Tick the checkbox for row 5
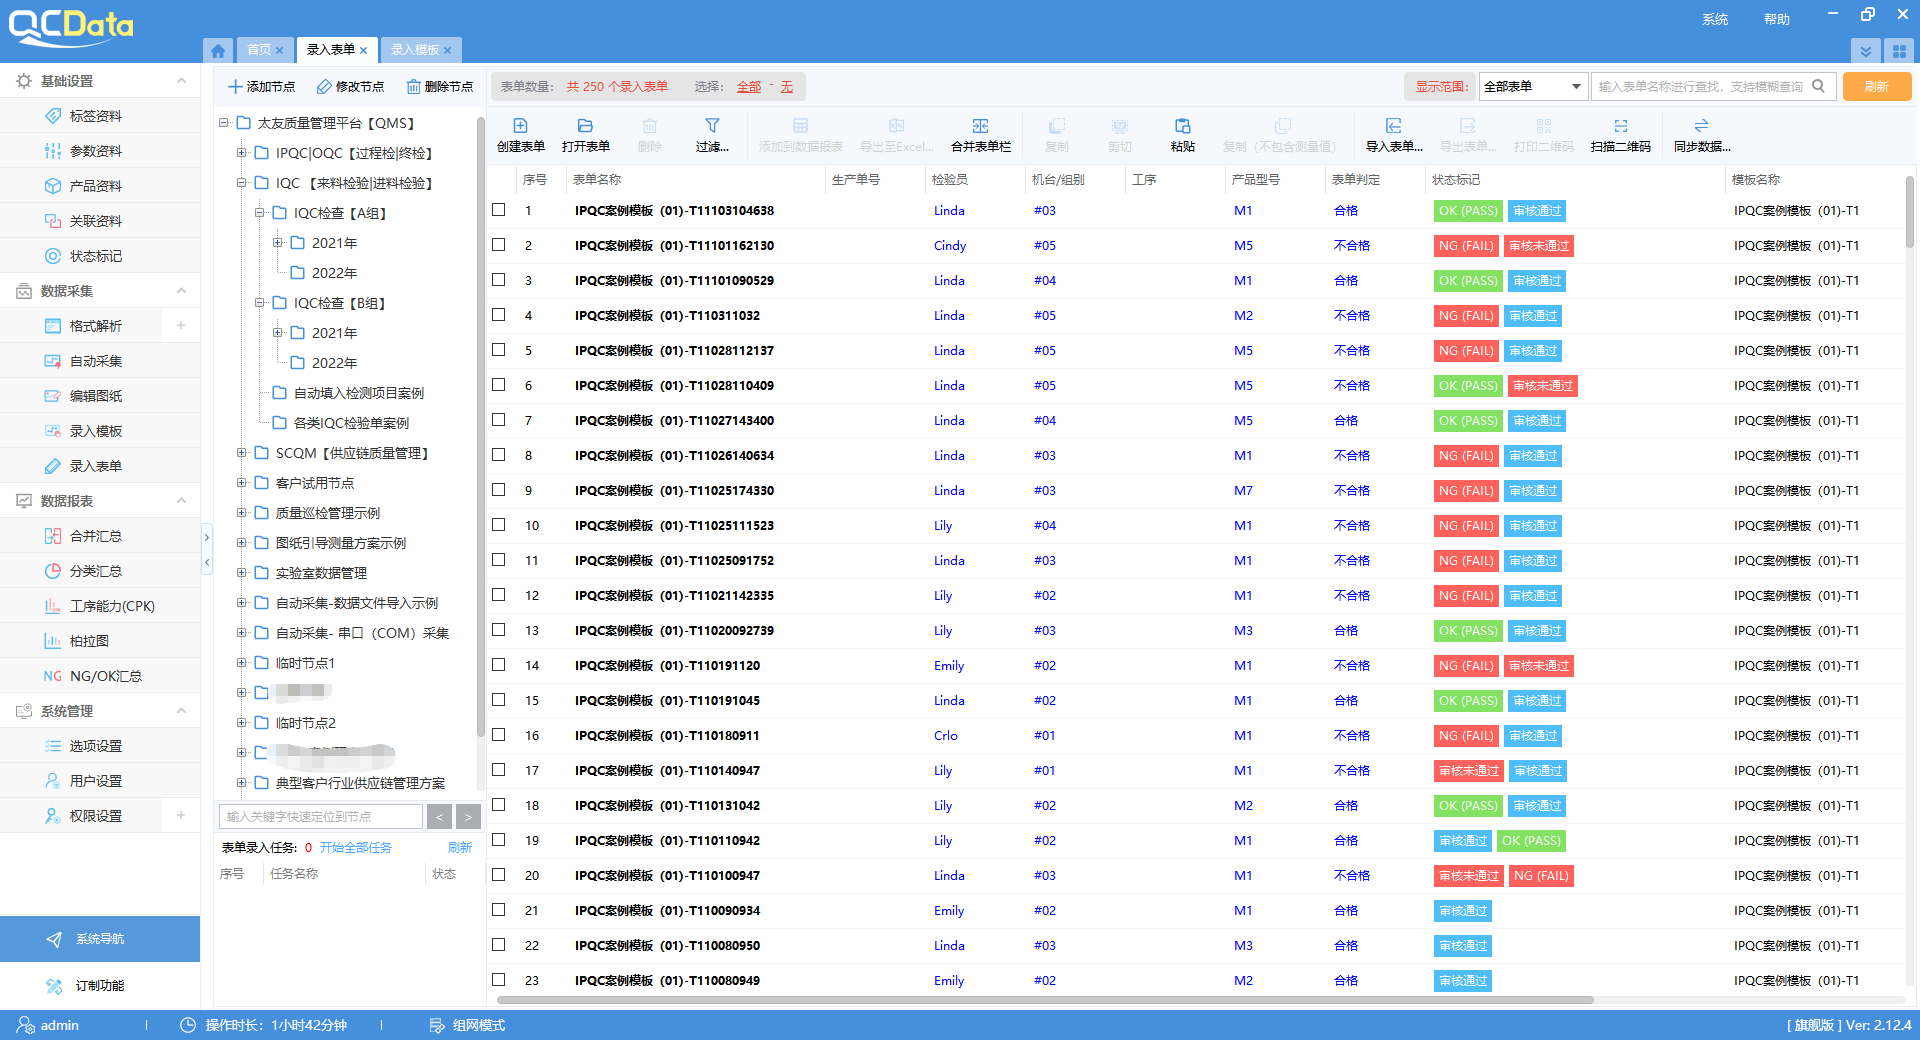 (x=499, y=350)
